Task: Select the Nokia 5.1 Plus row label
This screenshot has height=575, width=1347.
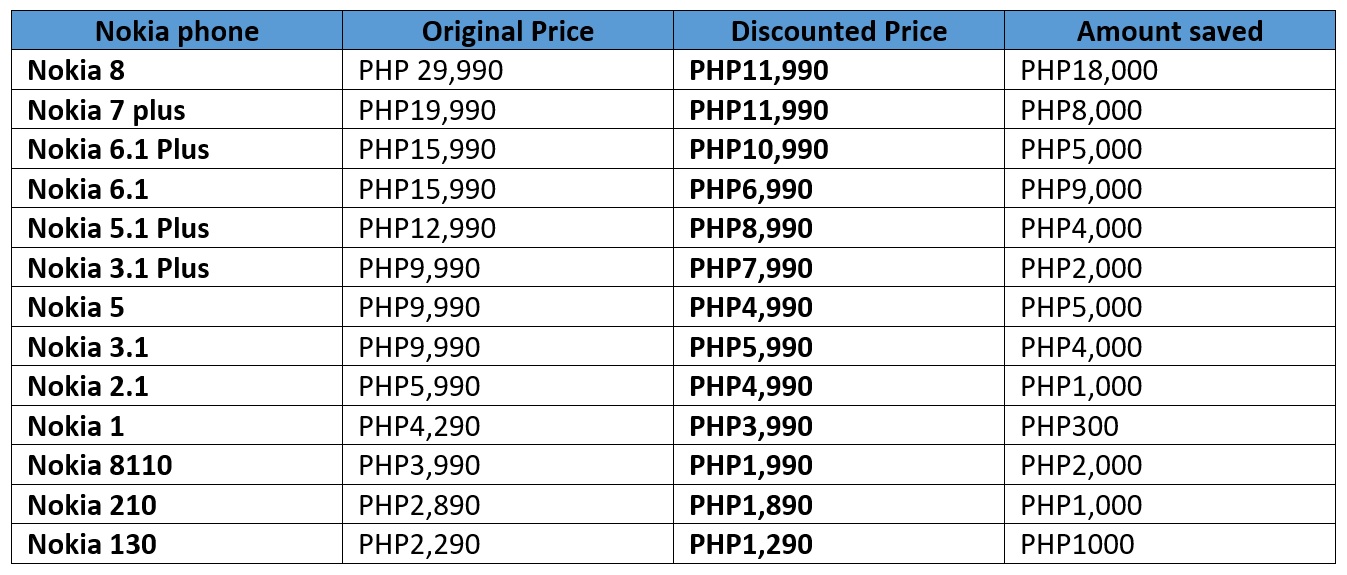Action: click(177, 228)
